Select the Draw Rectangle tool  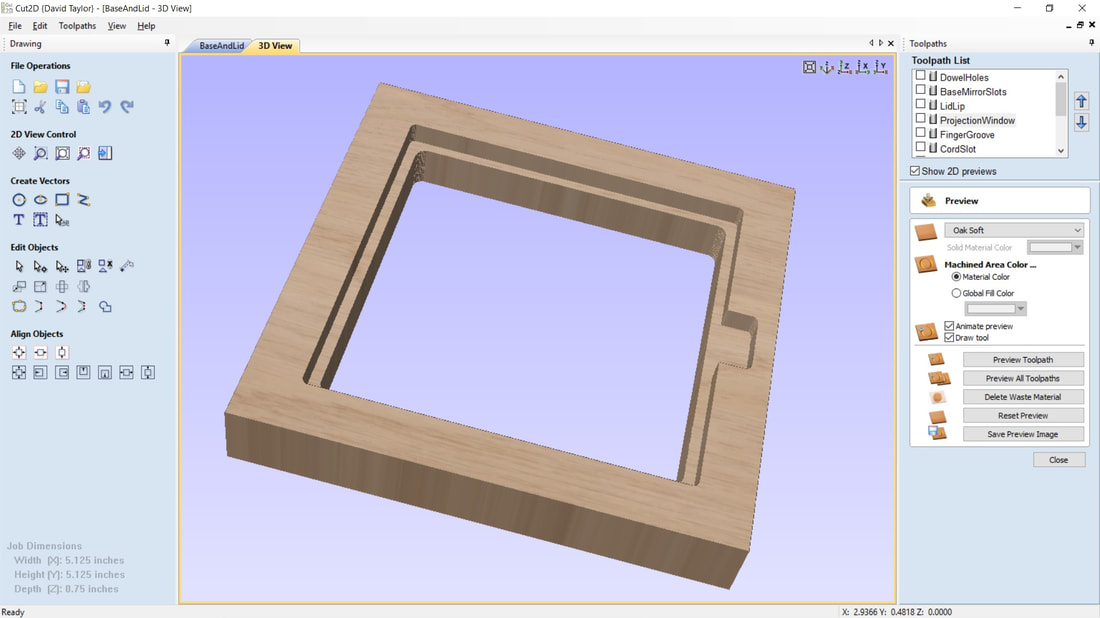(x=62, y=200)
